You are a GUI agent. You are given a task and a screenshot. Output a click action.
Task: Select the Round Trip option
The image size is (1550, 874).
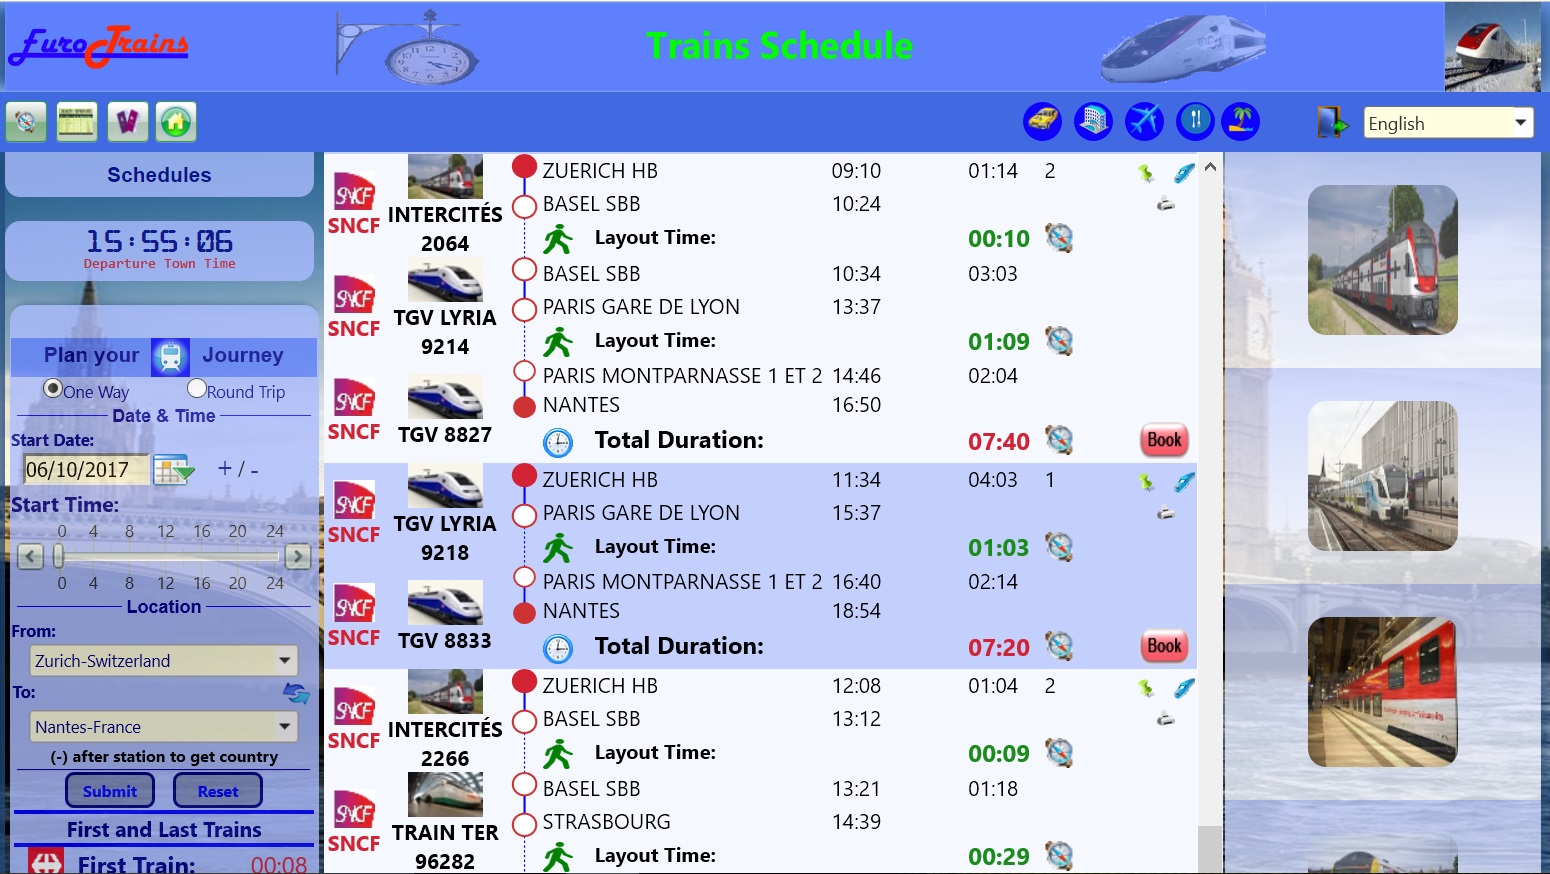197,389
